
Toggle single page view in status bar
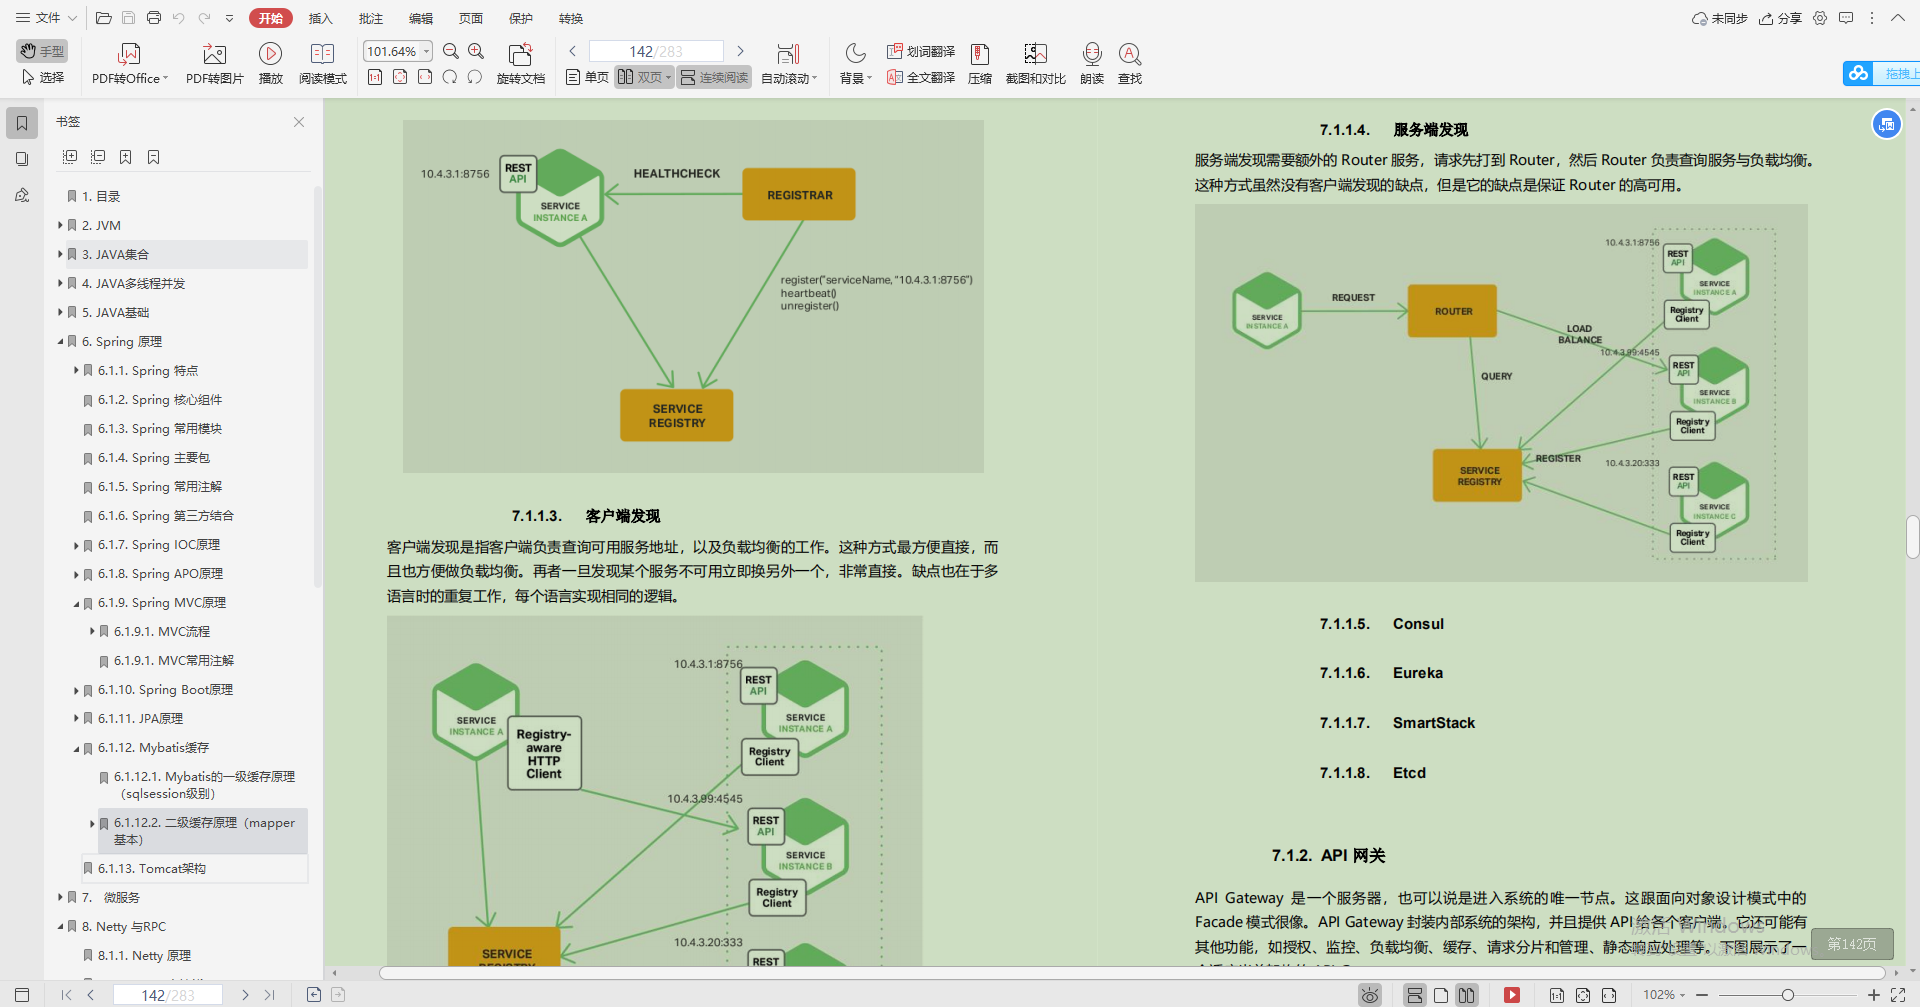[x=1441, y=995]
